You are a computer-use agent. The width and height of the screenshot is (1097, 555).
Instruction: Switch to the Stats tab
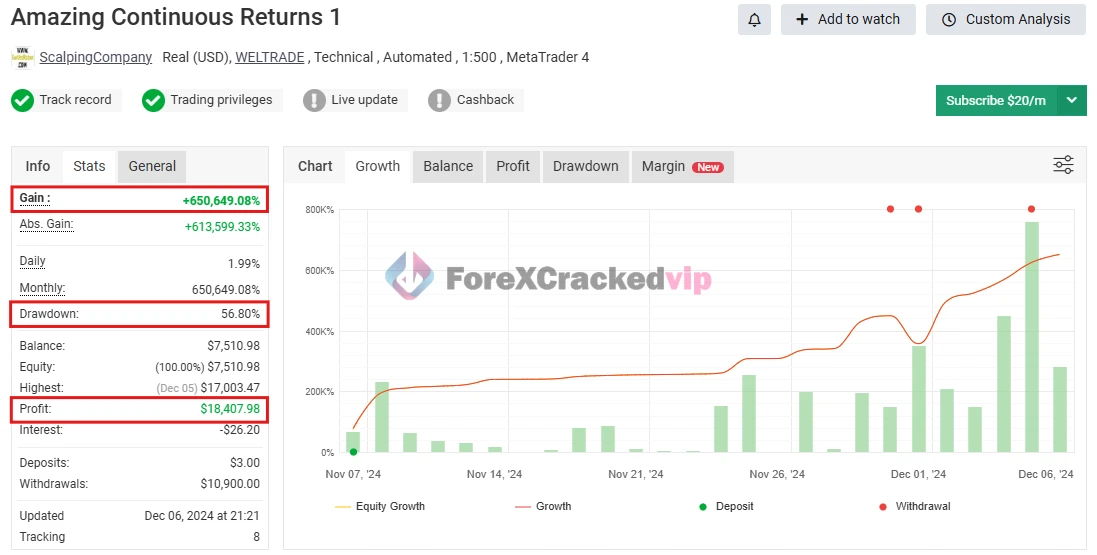coord(89,166)
